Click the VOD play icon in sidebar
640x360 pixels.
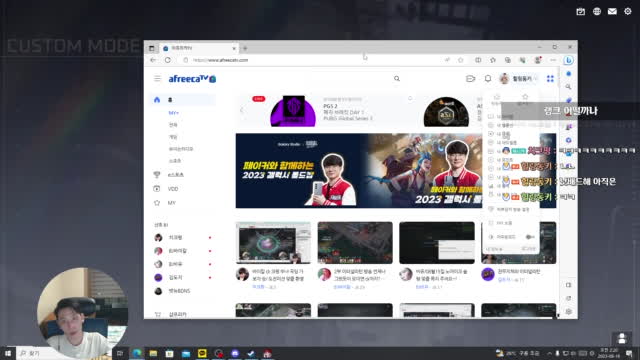157,189
